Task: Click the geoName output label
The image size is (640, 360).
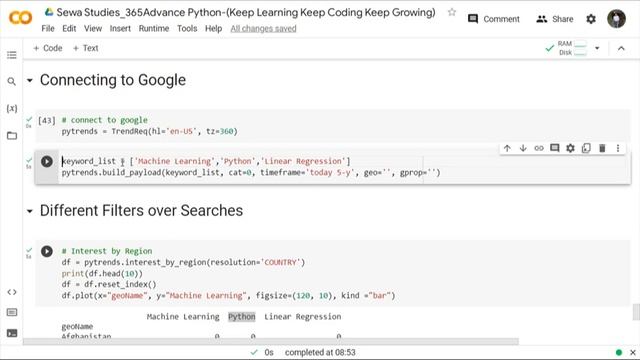Action: 77,327
